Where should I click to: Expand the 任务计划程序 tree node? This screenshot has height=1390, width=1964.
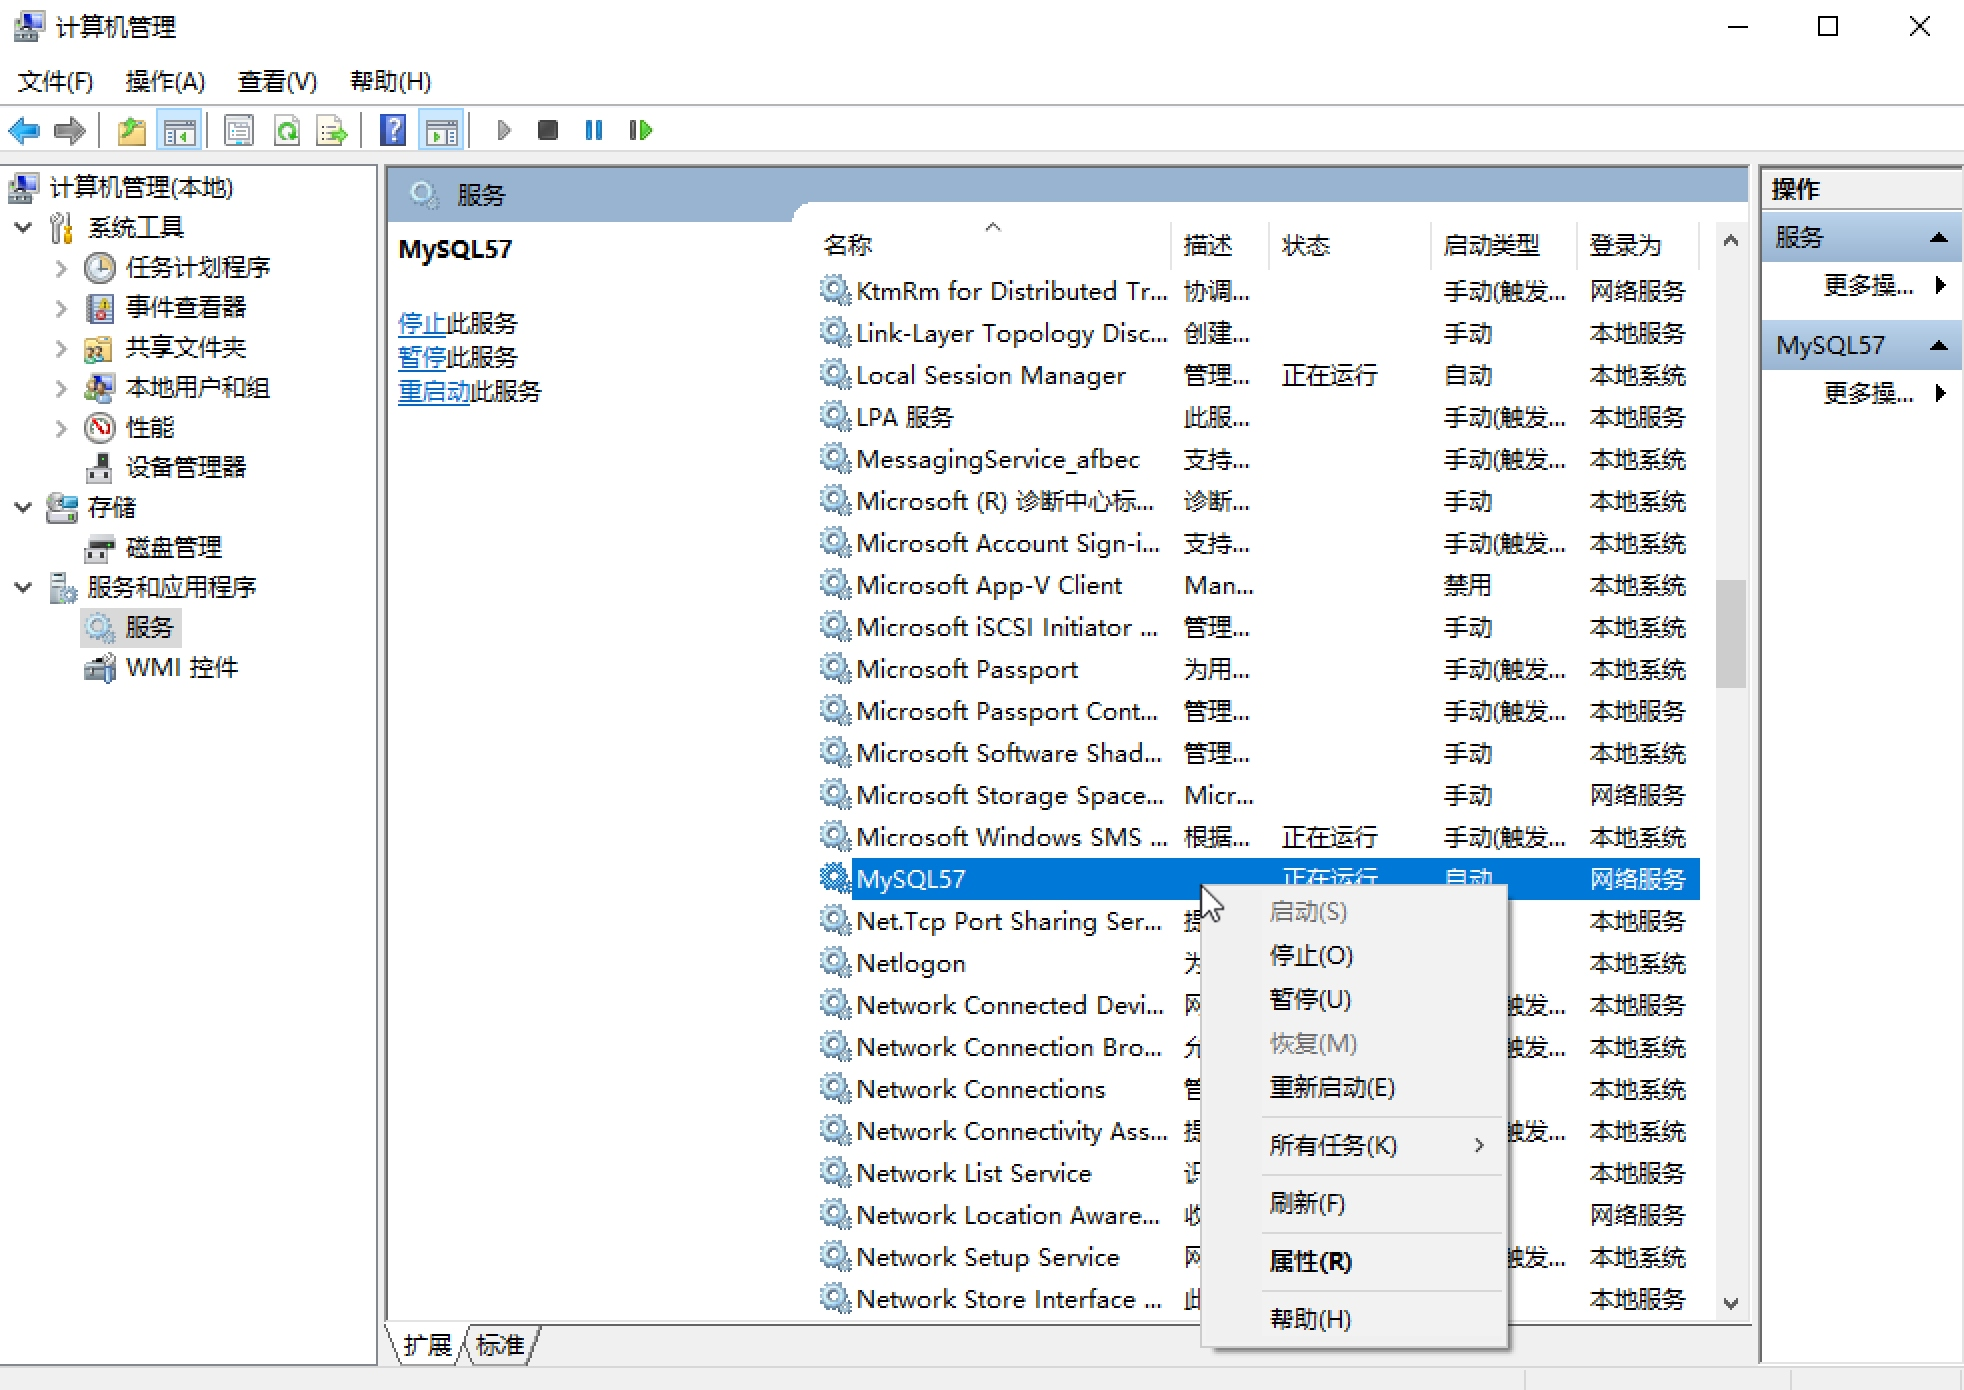[x=61, y=267]
